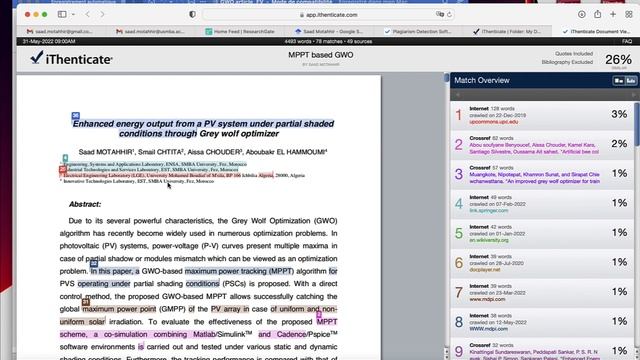Click the 'MPPT based GWO' document title
The width and height of the screenshot is (640, 360).
pyautogui.click(x=321, y=55)
